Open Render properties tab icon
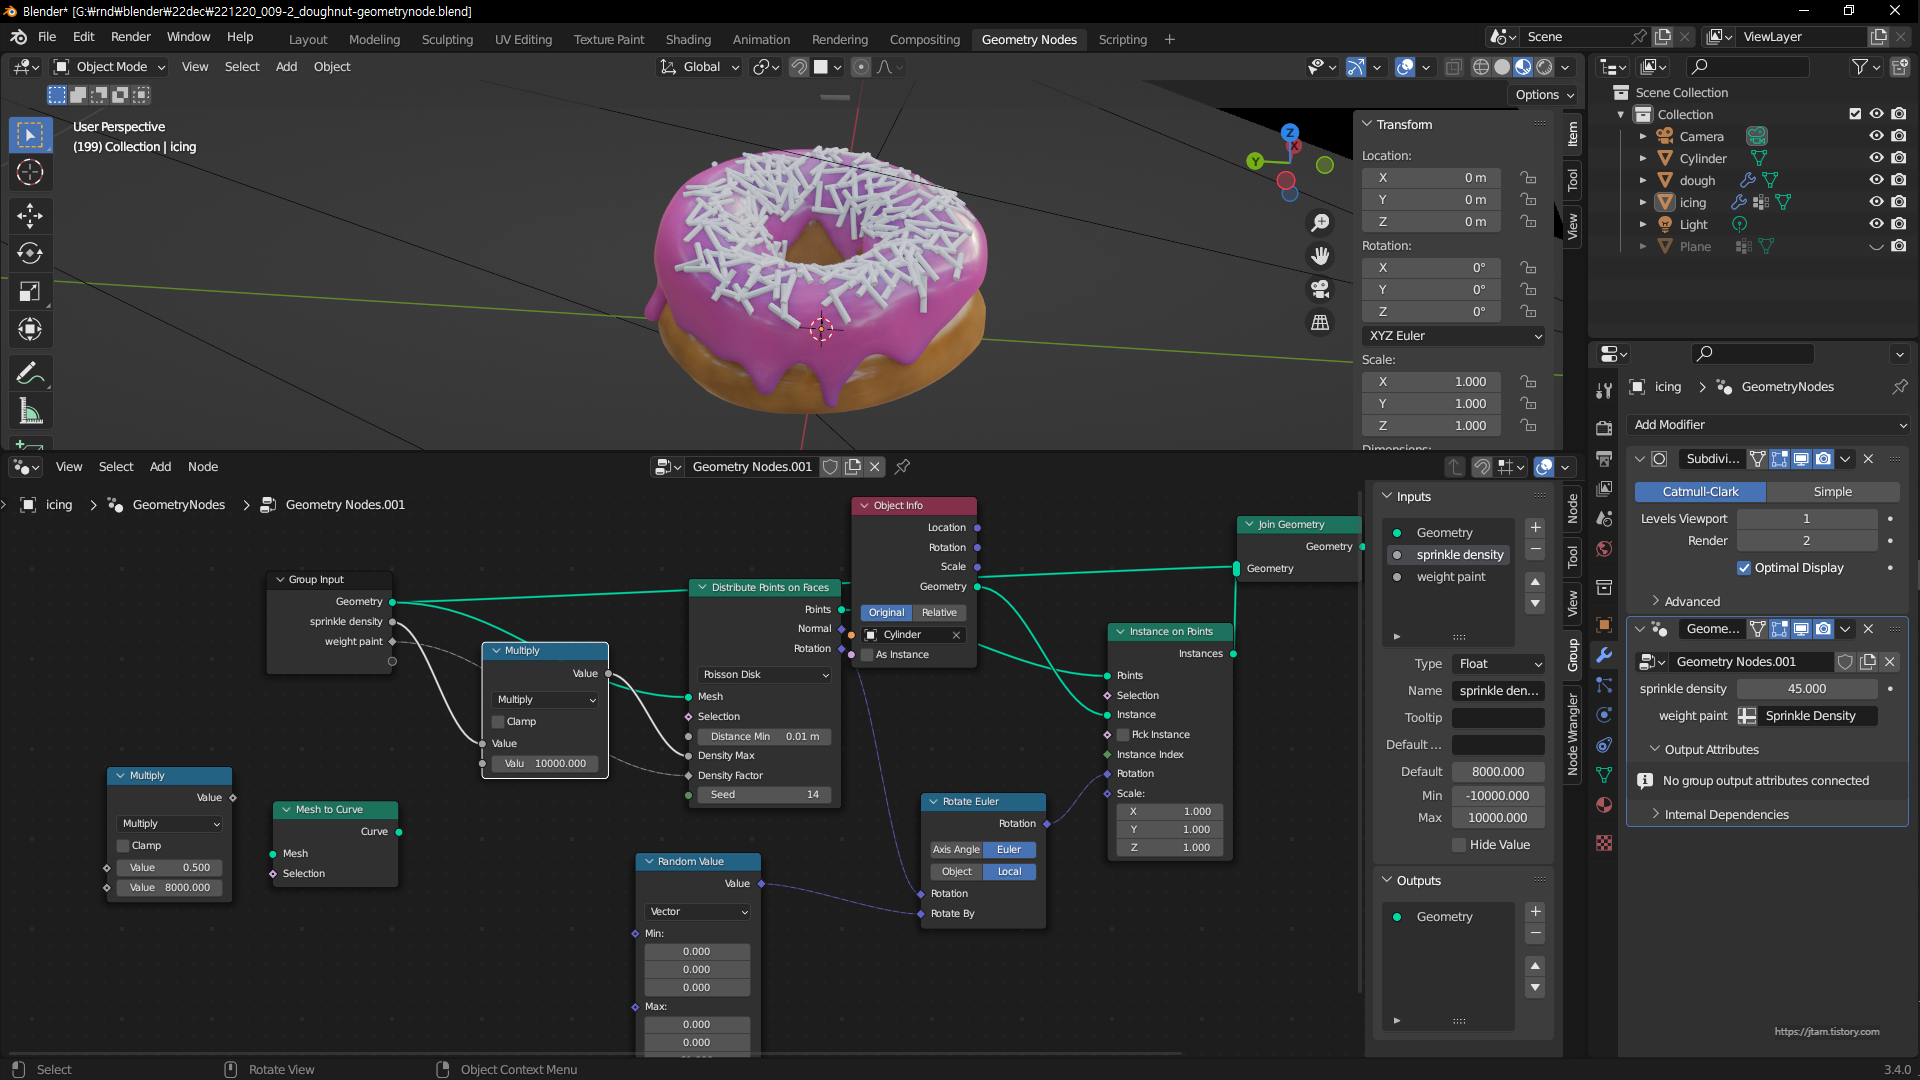This screenshot has height=1080, width=1920. (x=1604, y=428)
